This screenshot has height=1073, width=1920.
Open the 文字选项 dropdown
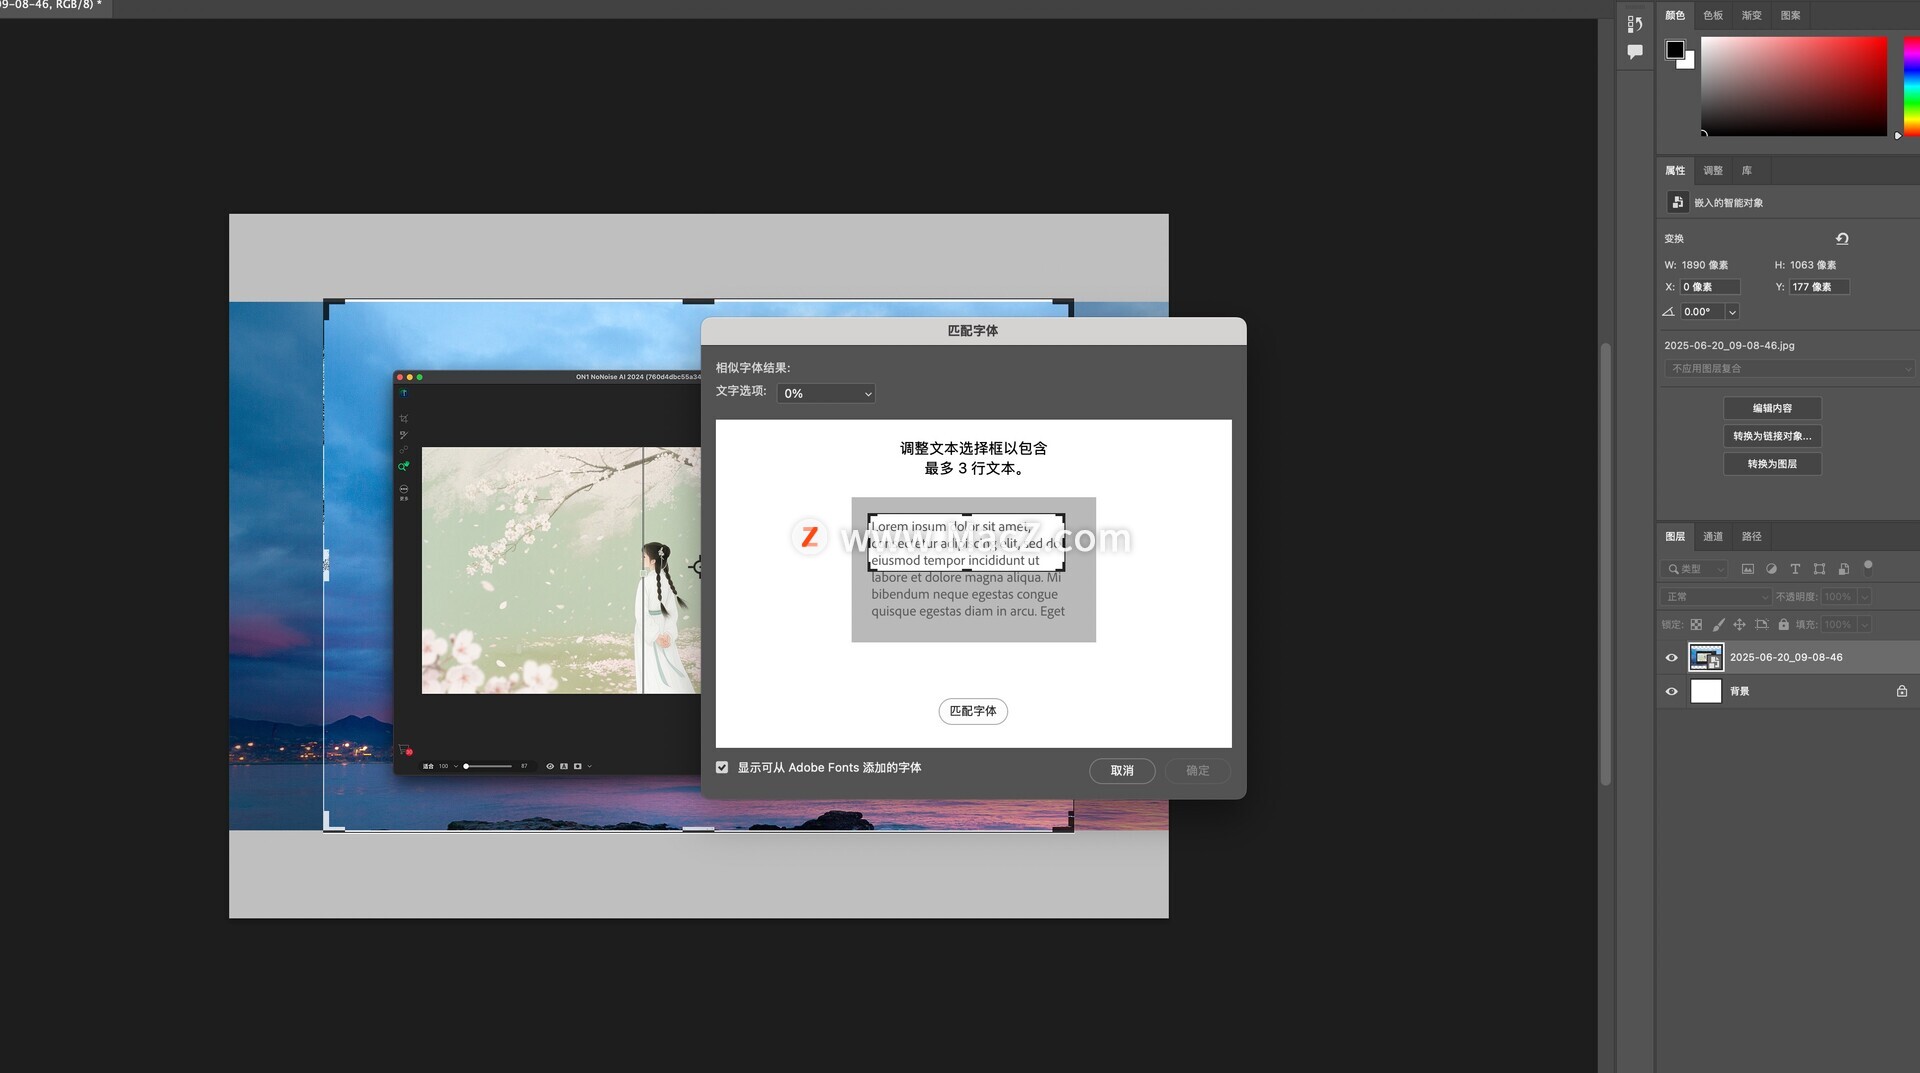[x=826, y=394]
